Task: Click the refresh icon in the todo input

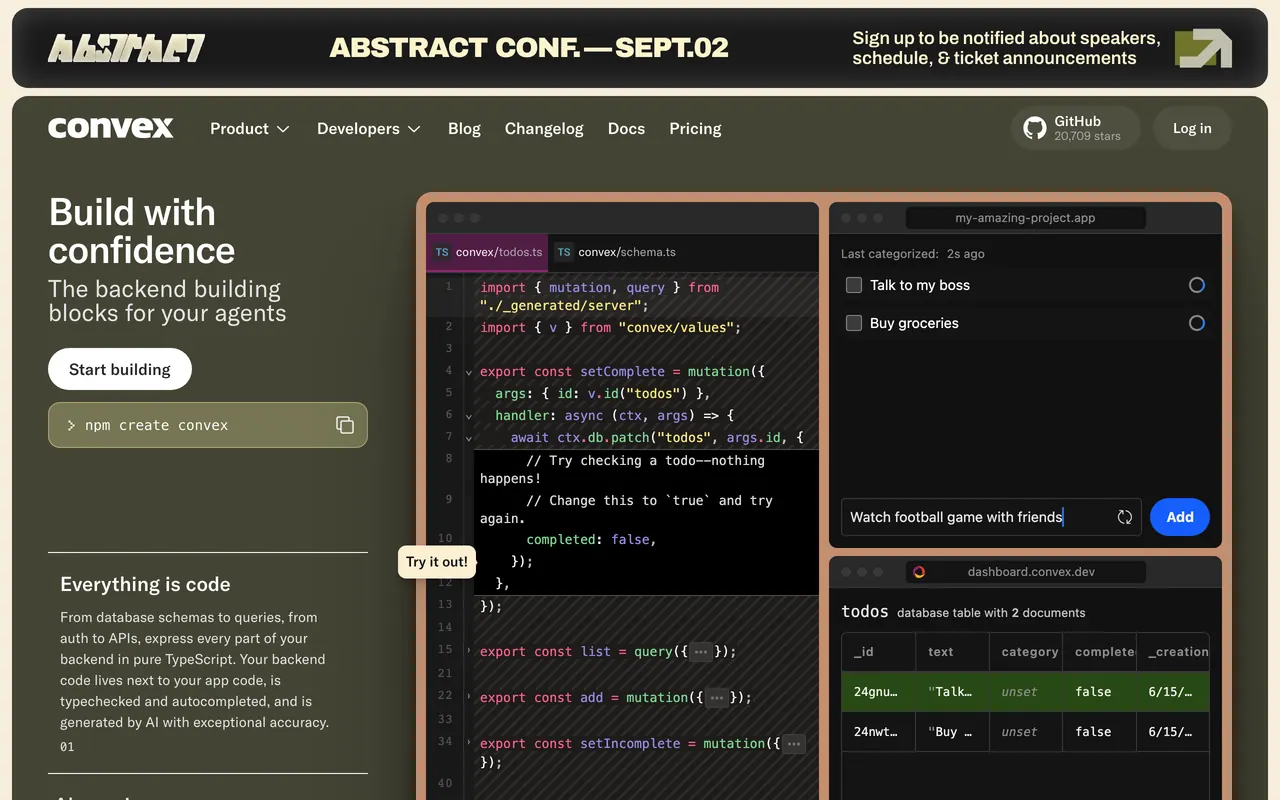Action: coord(1125,517)
